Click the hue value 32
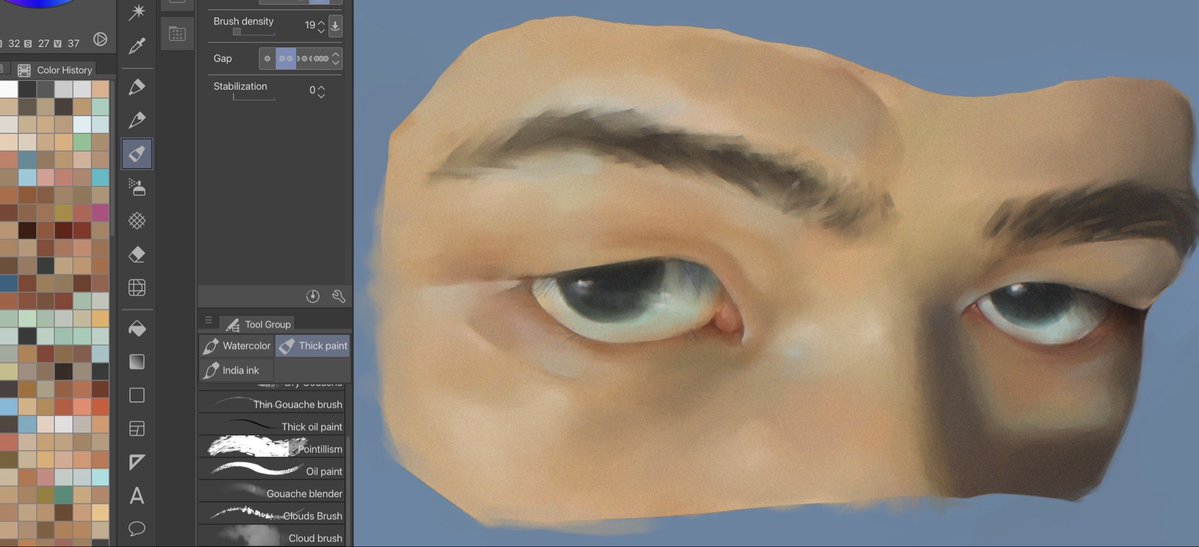The image size is (1199, 547). [14, 44]
